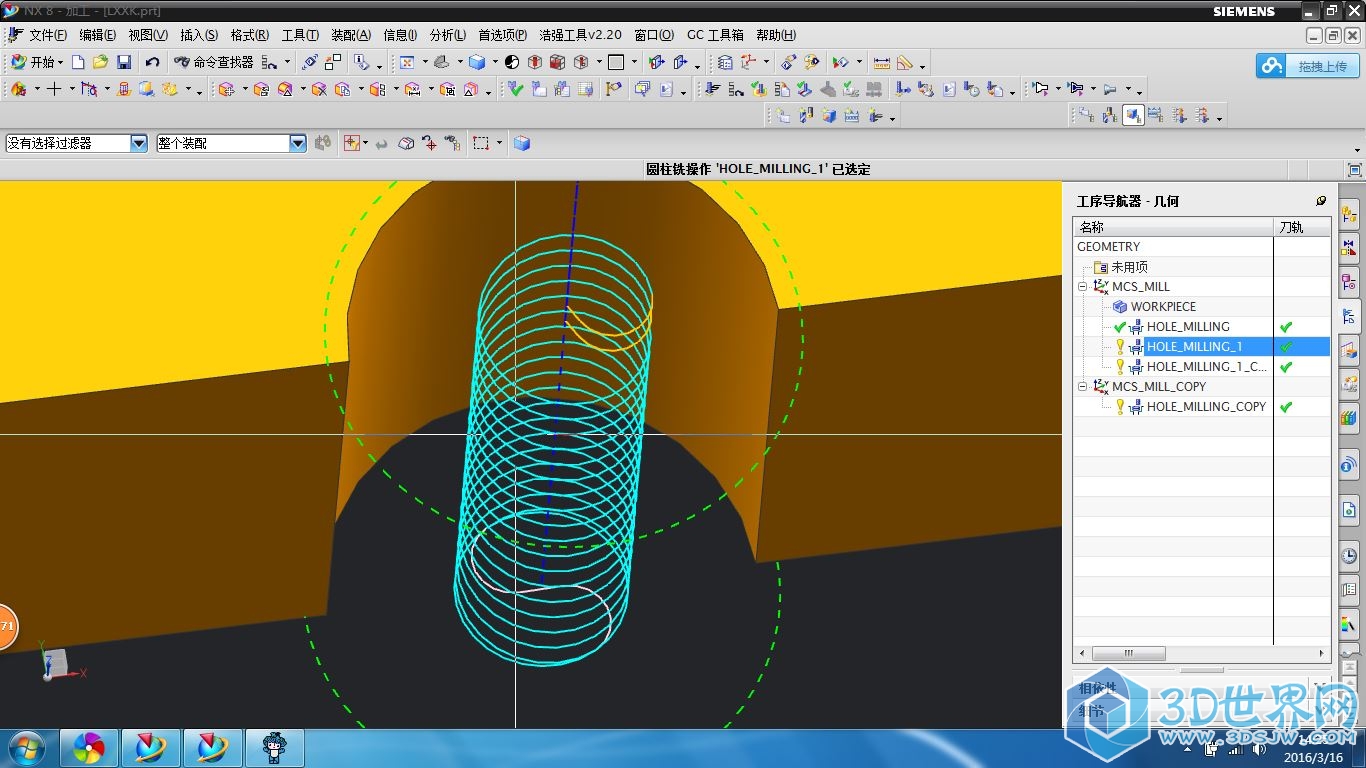Screen dimensions: 1366x768
Task: Open the selection filter dropdown (没有选择过滤器)
Action: tap(139, 143)
